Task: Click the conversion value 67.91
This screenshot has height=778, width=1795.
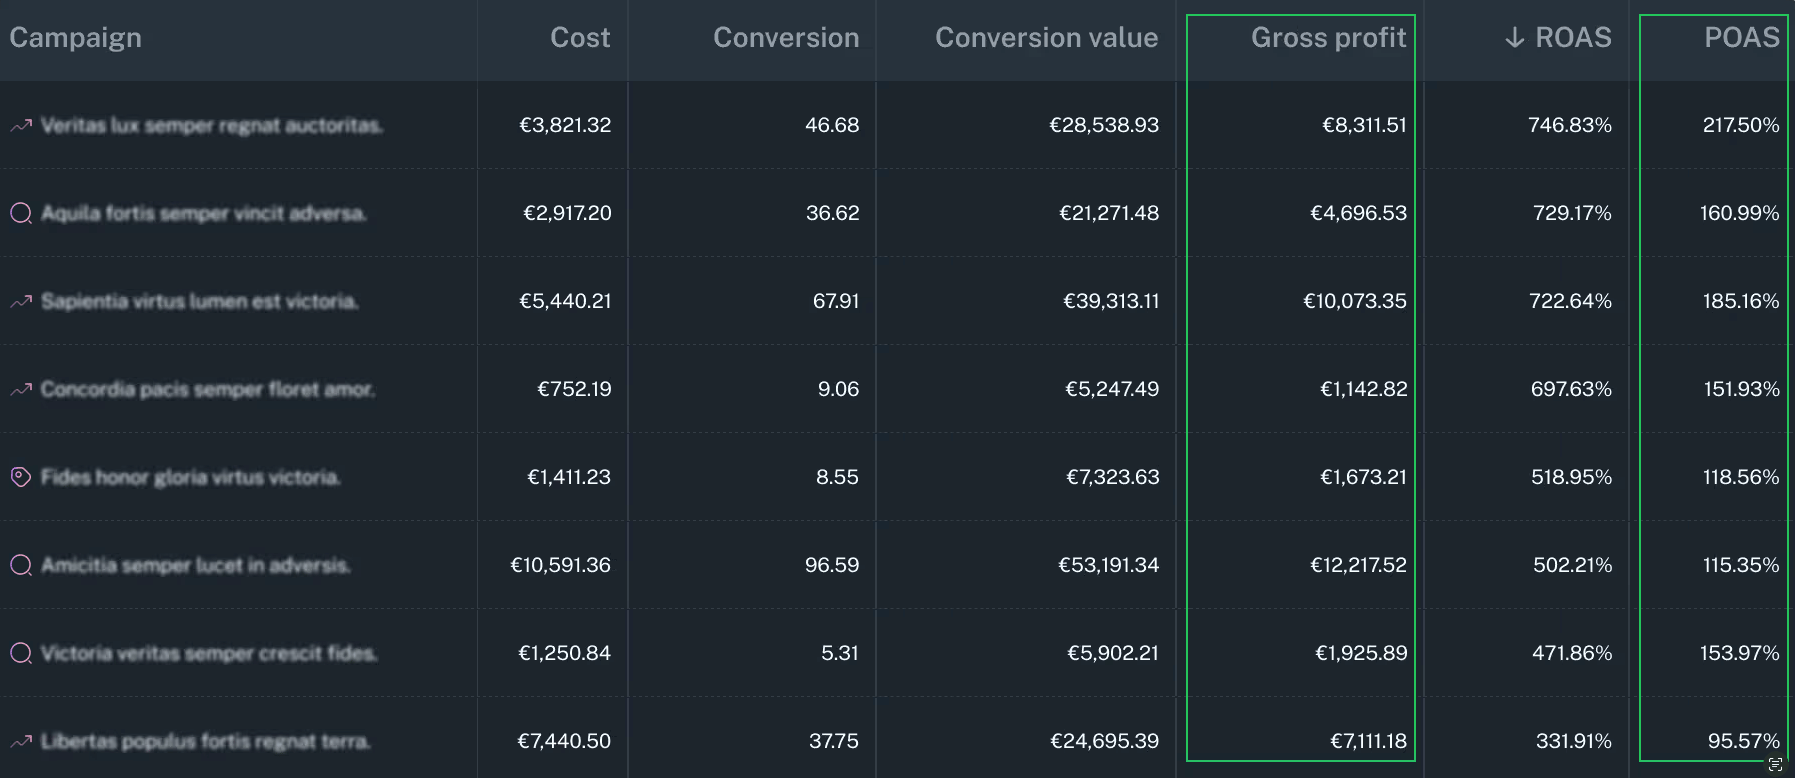Action: (x=836, y=301)
